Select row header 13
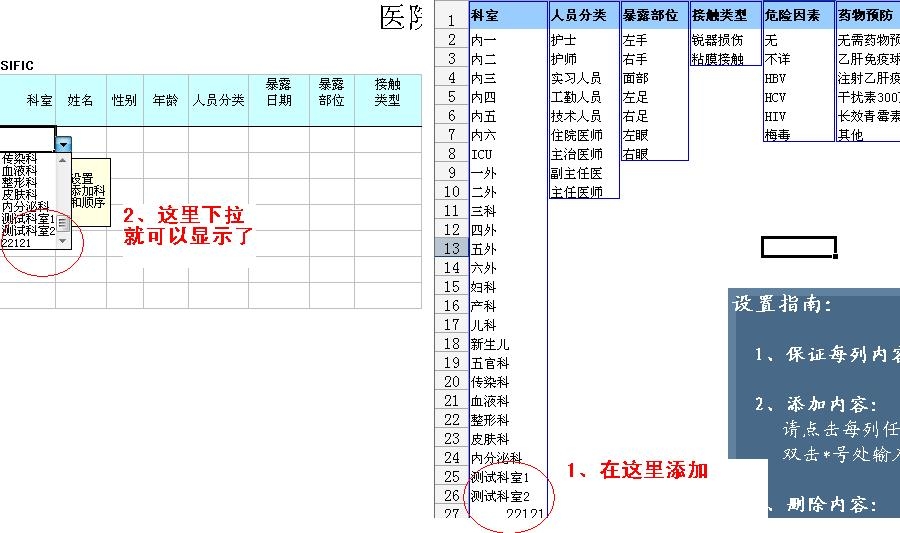The width and height of the screenshot is (900, 533). (451, 249)
